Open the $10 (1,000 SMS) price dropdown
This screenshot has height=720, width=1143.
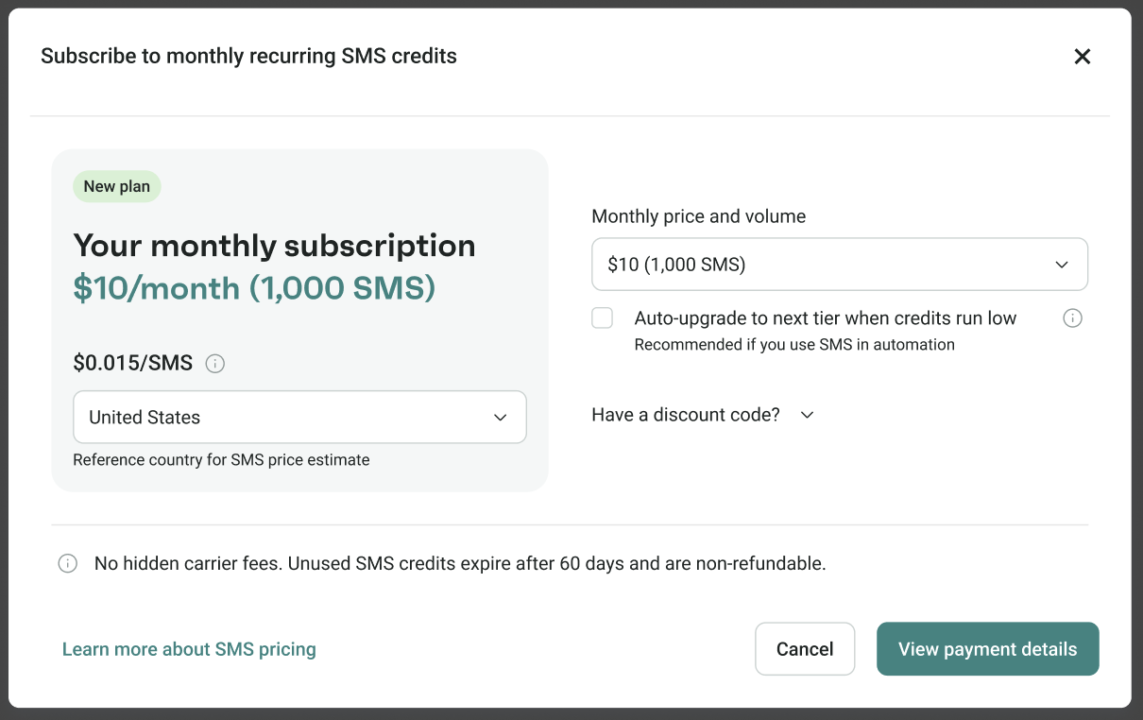coord(838,265)
